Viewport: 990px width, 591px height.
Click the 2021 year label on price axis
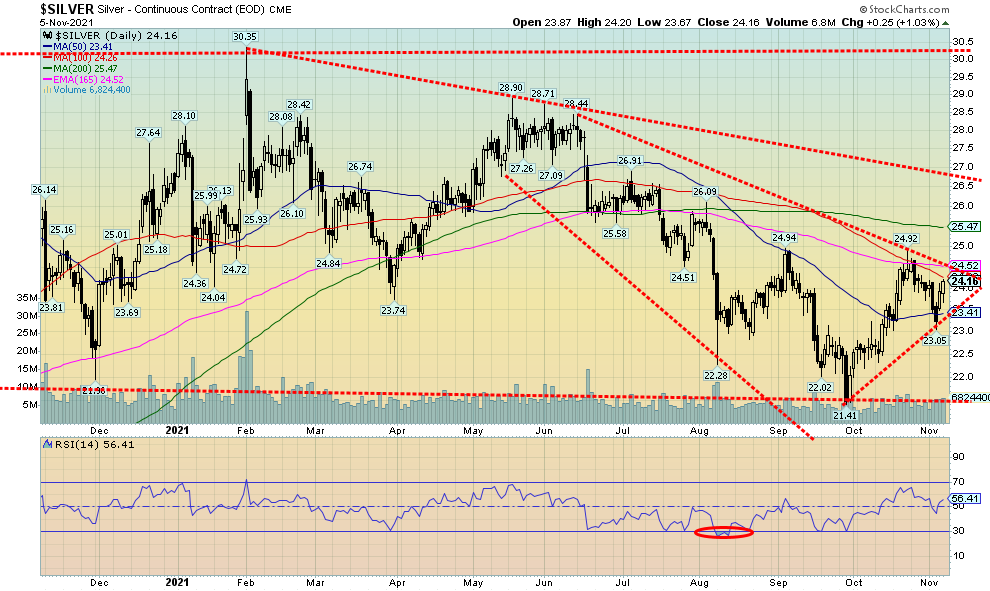tap(177, 430)
